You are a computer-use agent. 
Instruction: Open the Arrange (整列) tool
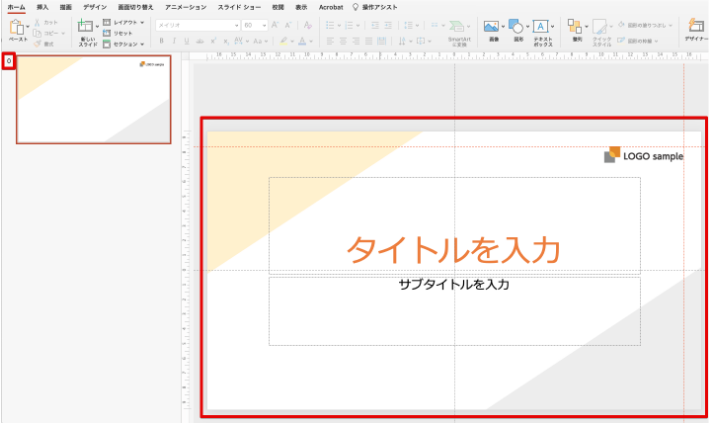[x=574, y=27]
